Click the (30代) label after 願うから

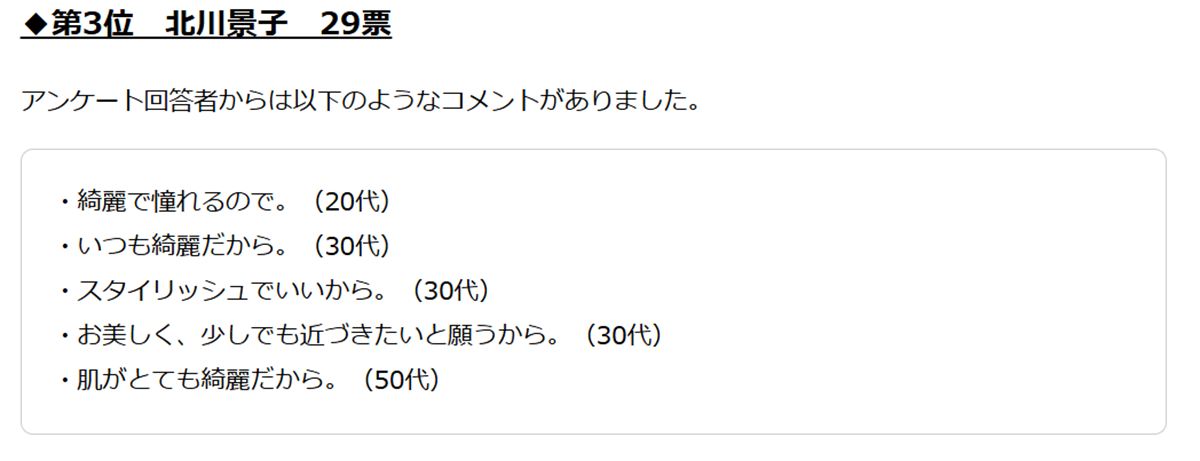pyautogui.click(x=622, y=336)
